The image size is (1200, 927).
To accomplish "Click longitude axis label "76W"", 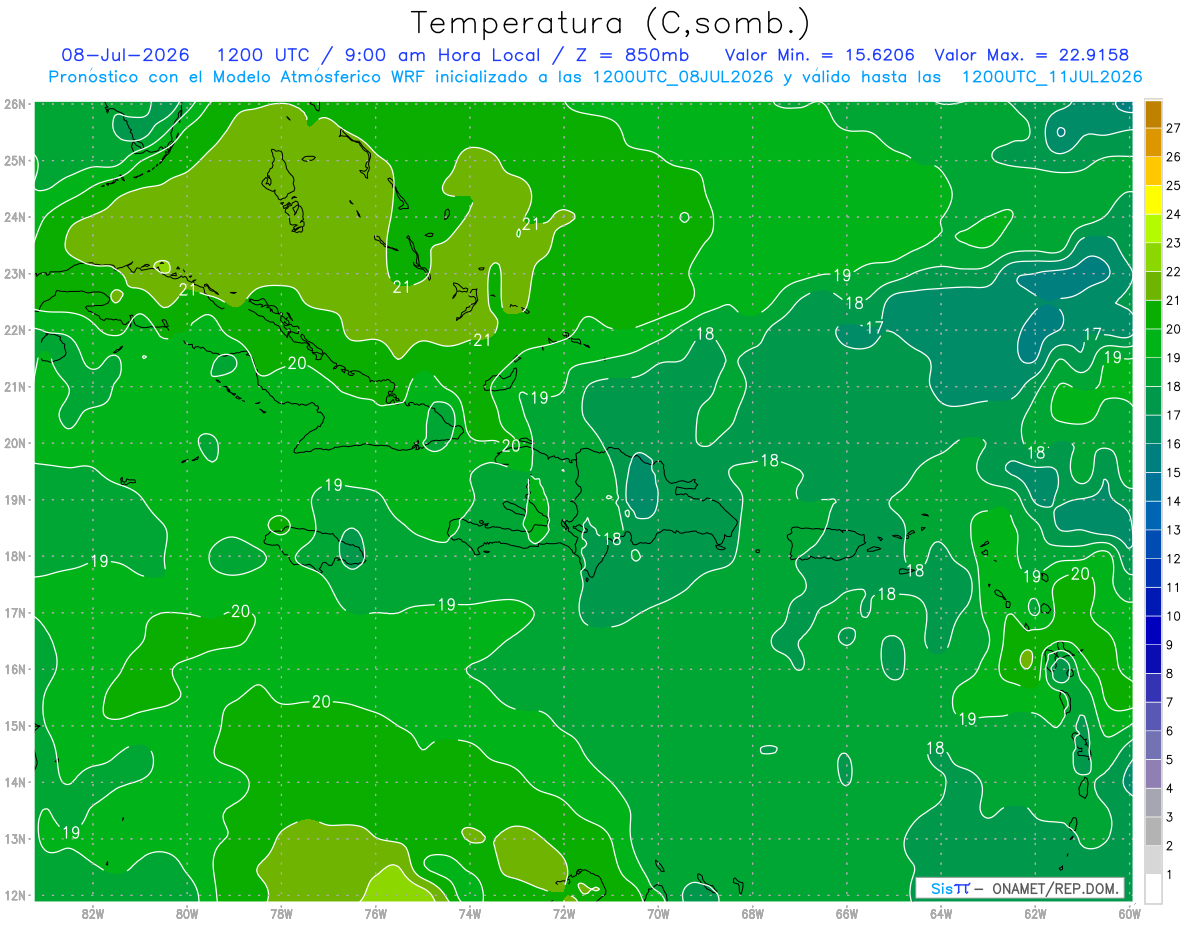I will point(375,914).
